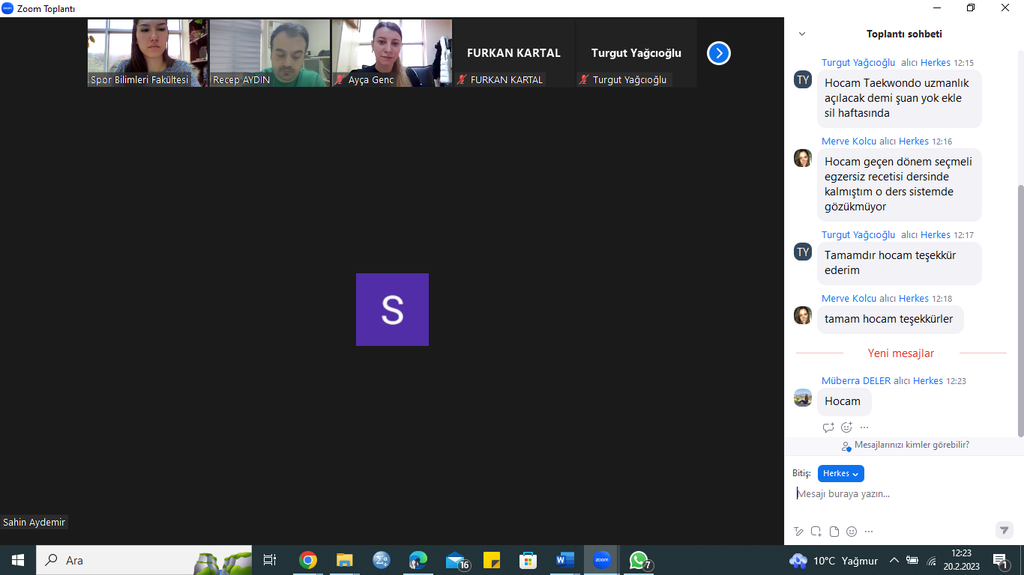The width and height of the screenshot is (1024, 575).
Task: Click the screenshot capture icon in chat
Action: pos(816,531)
